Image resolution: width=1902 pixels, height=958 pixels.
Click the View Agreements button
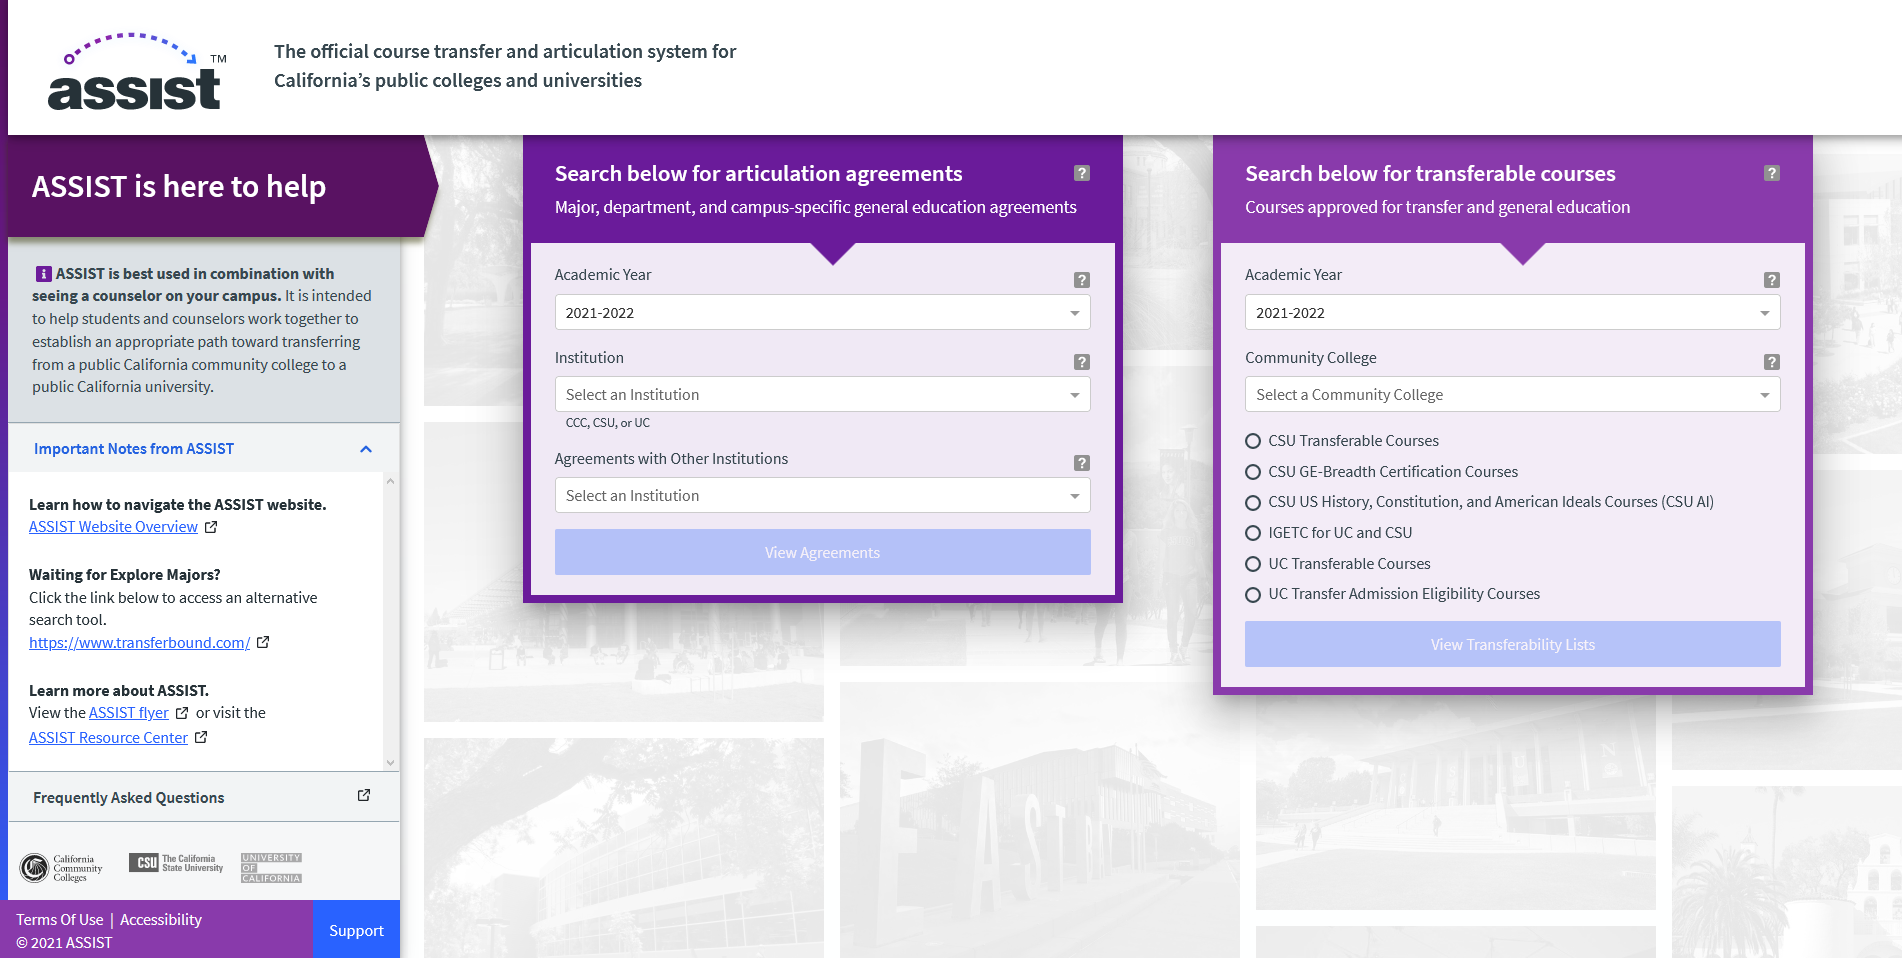pos(822,552)
